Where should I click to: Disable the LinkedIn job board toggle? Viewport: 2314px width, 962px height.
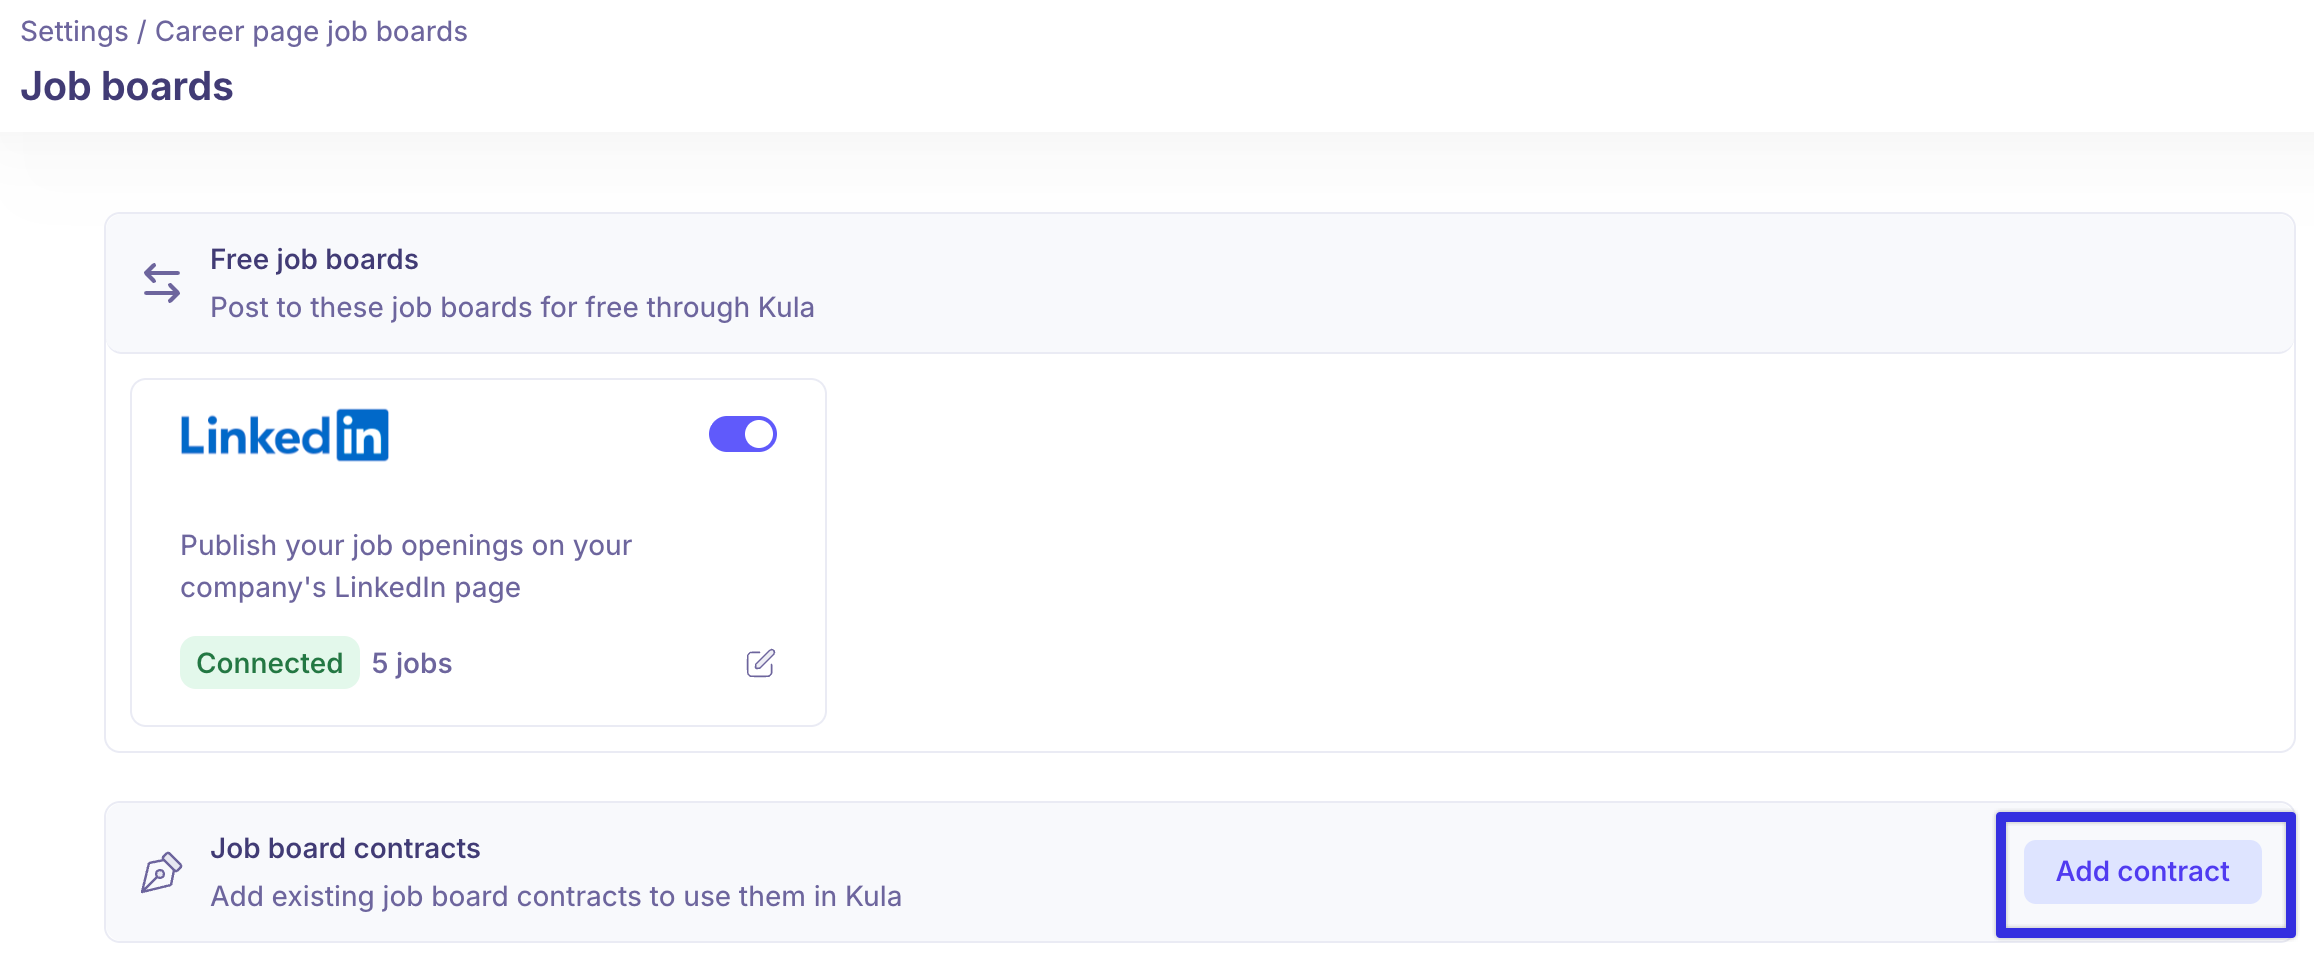tap(742, 434)
